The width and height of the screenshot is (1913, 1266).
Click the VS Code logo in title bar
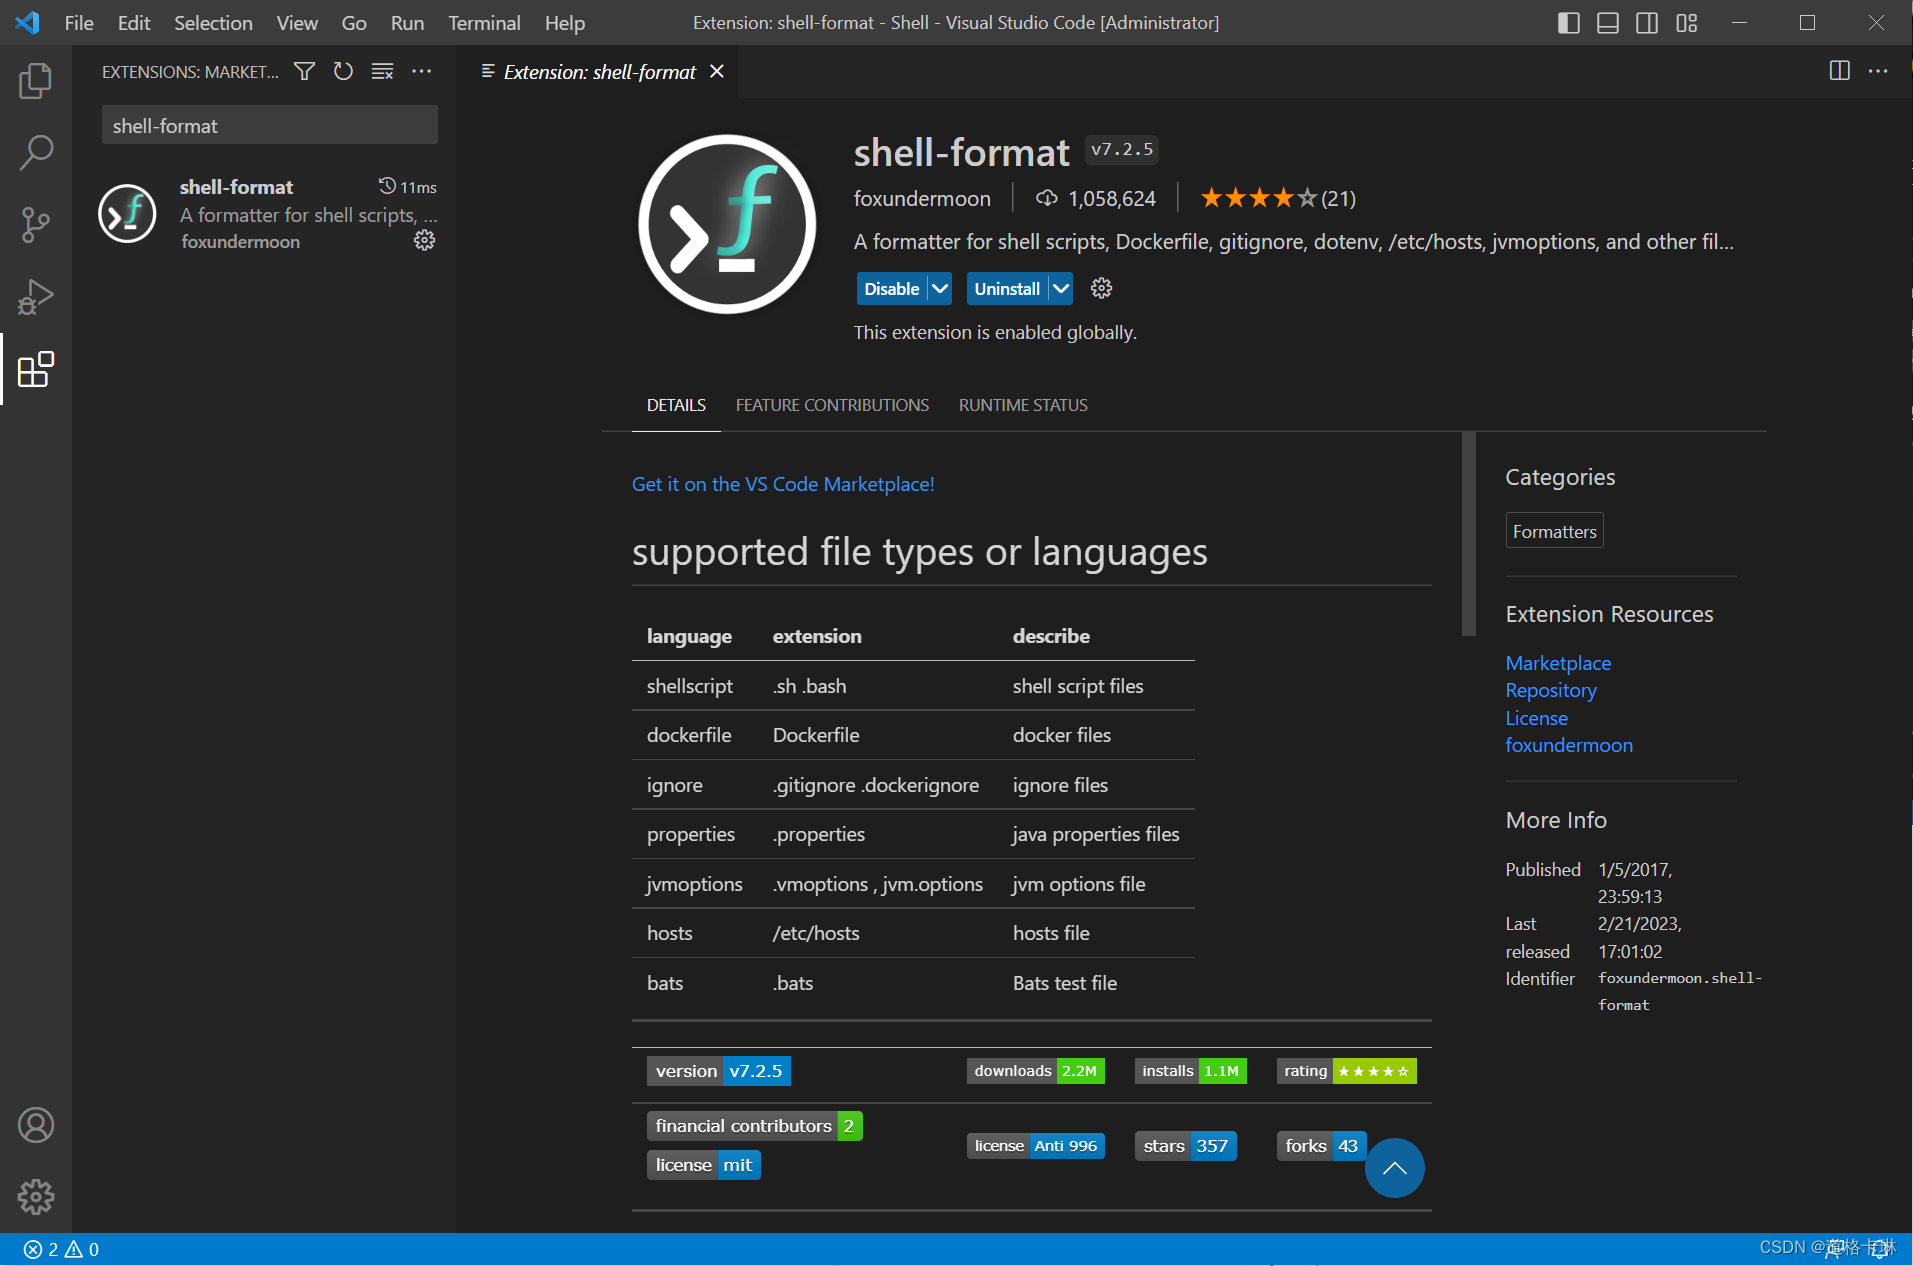click(x=27, y=22)
